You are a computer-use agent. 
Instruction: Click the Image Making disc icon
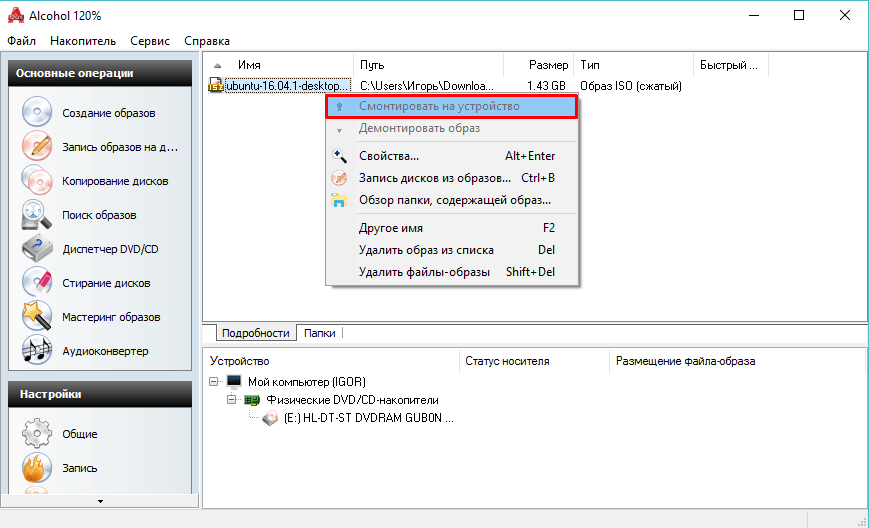37,112
